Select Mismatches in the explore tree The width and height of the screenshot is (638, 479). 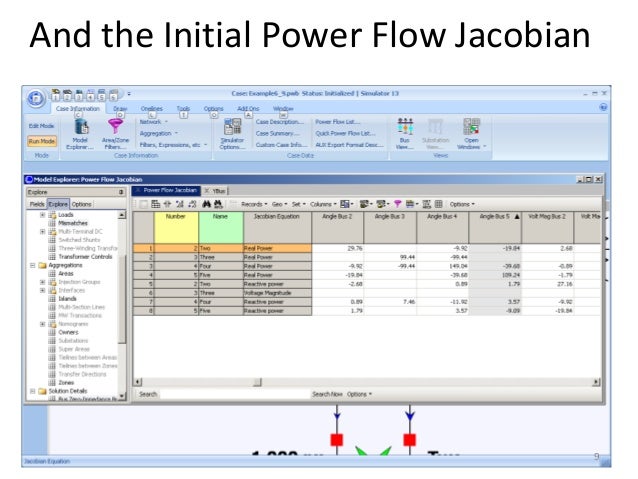(x=73, y=223)
